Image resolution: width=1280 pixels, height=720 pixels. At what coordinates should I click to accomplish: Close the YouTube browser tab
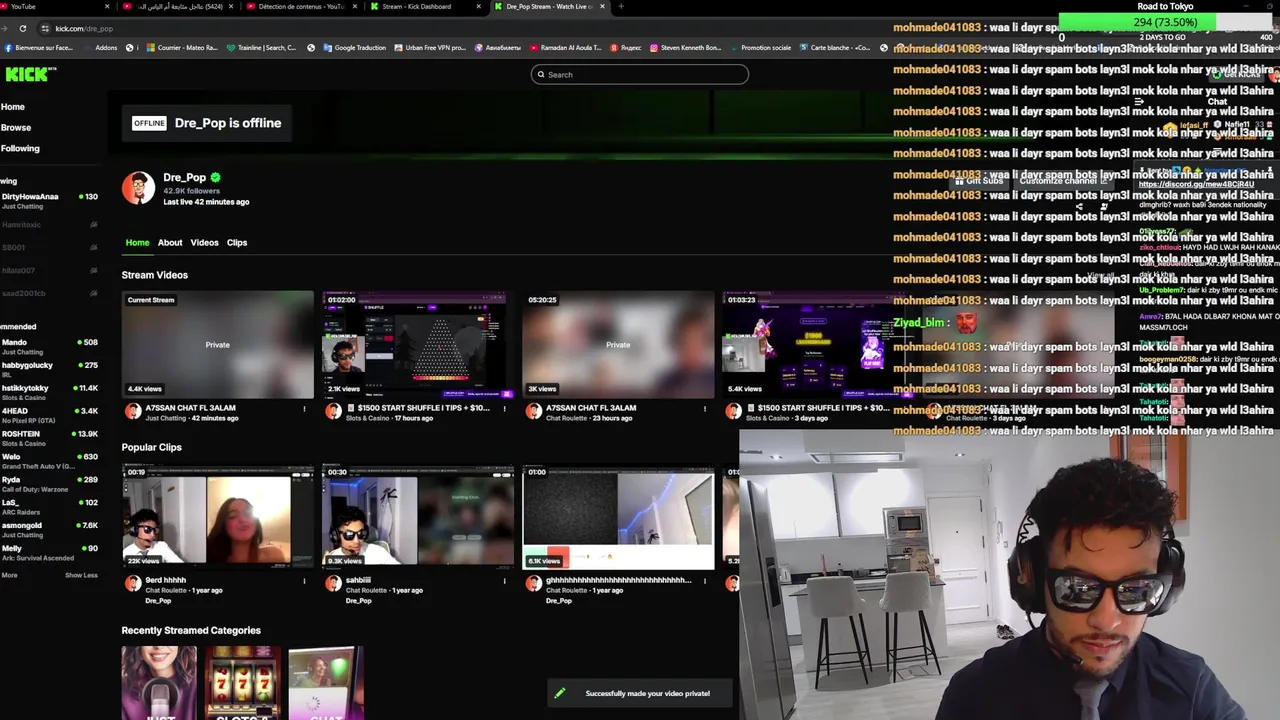(x=107, y=6)
